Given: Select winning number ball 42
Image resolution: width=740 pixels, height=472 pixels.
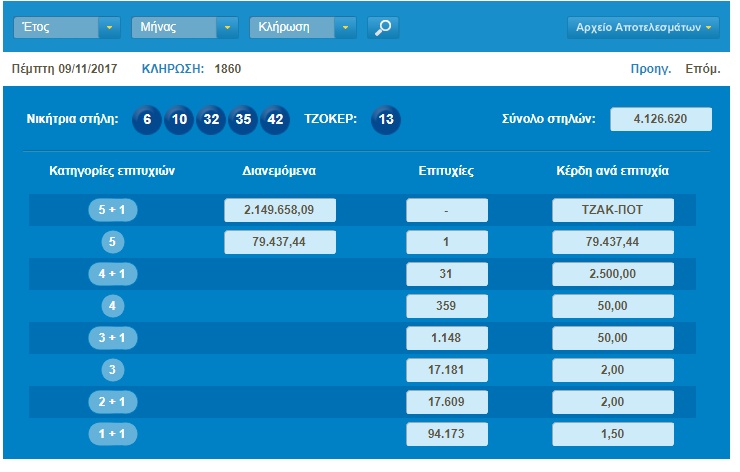Looking at the screenshot, I should (275, 119).
